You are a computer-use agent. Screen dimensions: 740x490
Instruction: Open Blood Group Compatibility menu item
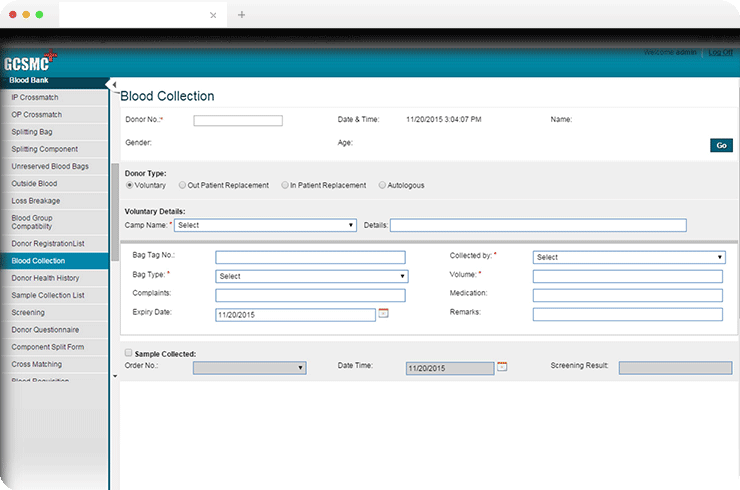[x=54, y=222]
